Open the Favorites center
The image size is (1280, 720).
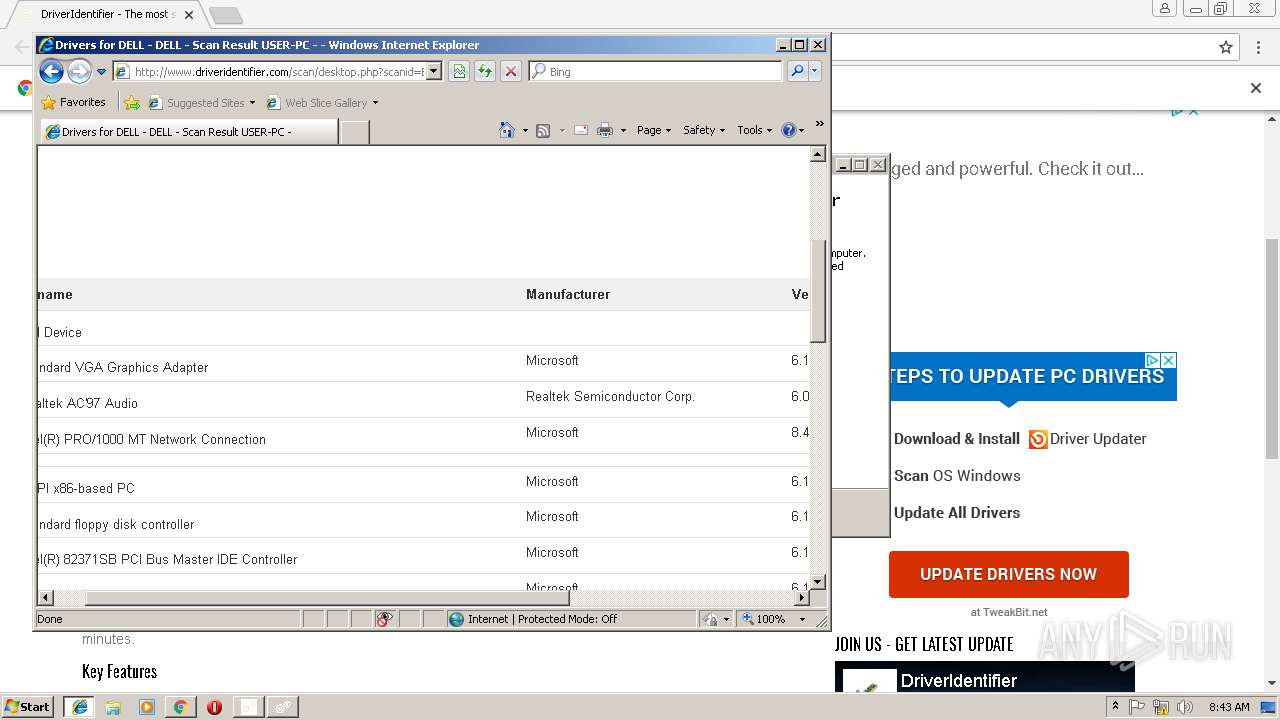click(x=73, y=102)
